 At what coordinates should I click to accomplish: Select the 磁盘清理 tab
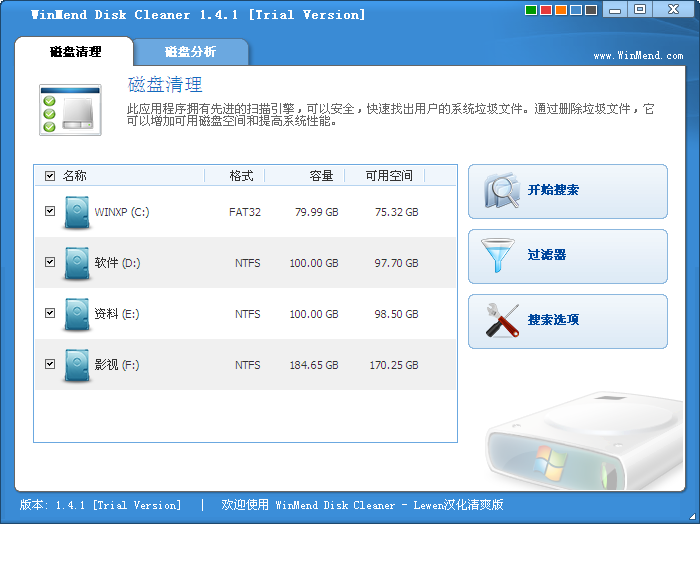click(x=76, y=52)
